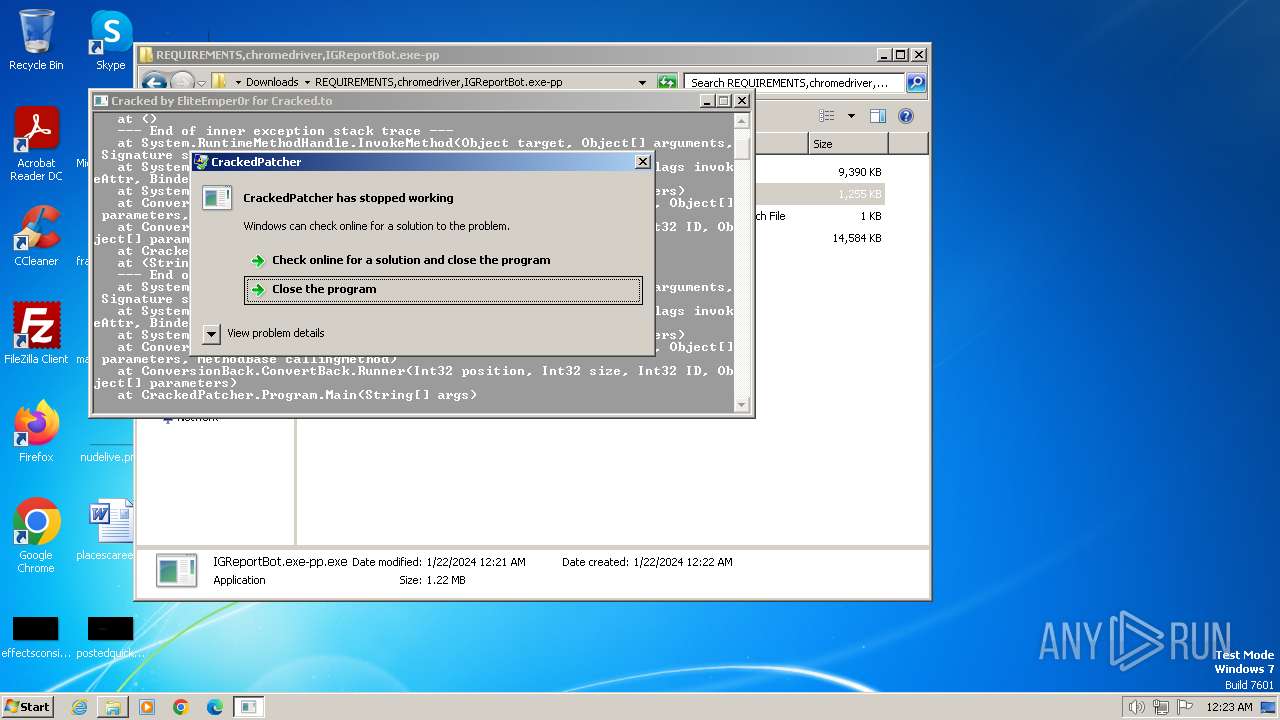The image size is (1280, 720).
Task: Open the address bar history dropdown
Action: [642, 83]
